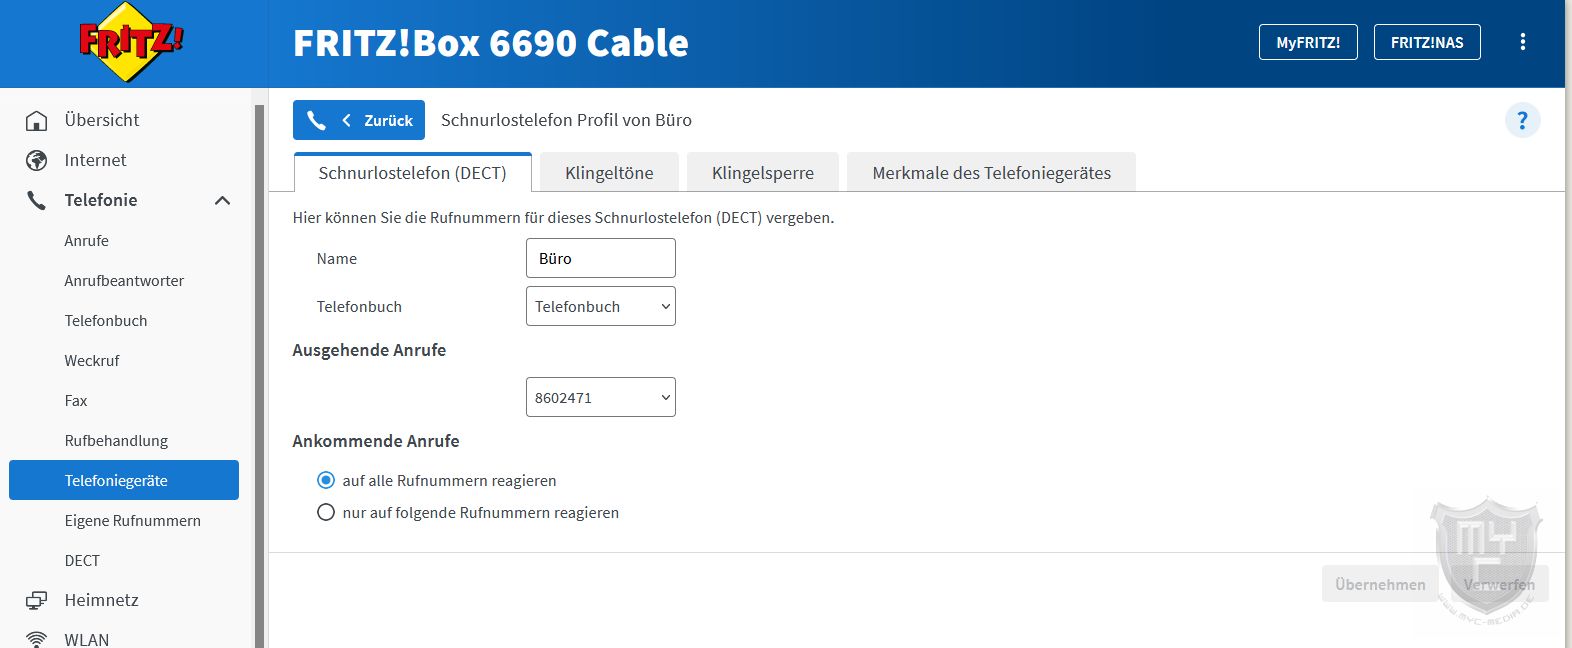Viewport: 1572px width, 648px height.
Task: Click the MyFRITZ! button
Action: [x=1308, y=42]
